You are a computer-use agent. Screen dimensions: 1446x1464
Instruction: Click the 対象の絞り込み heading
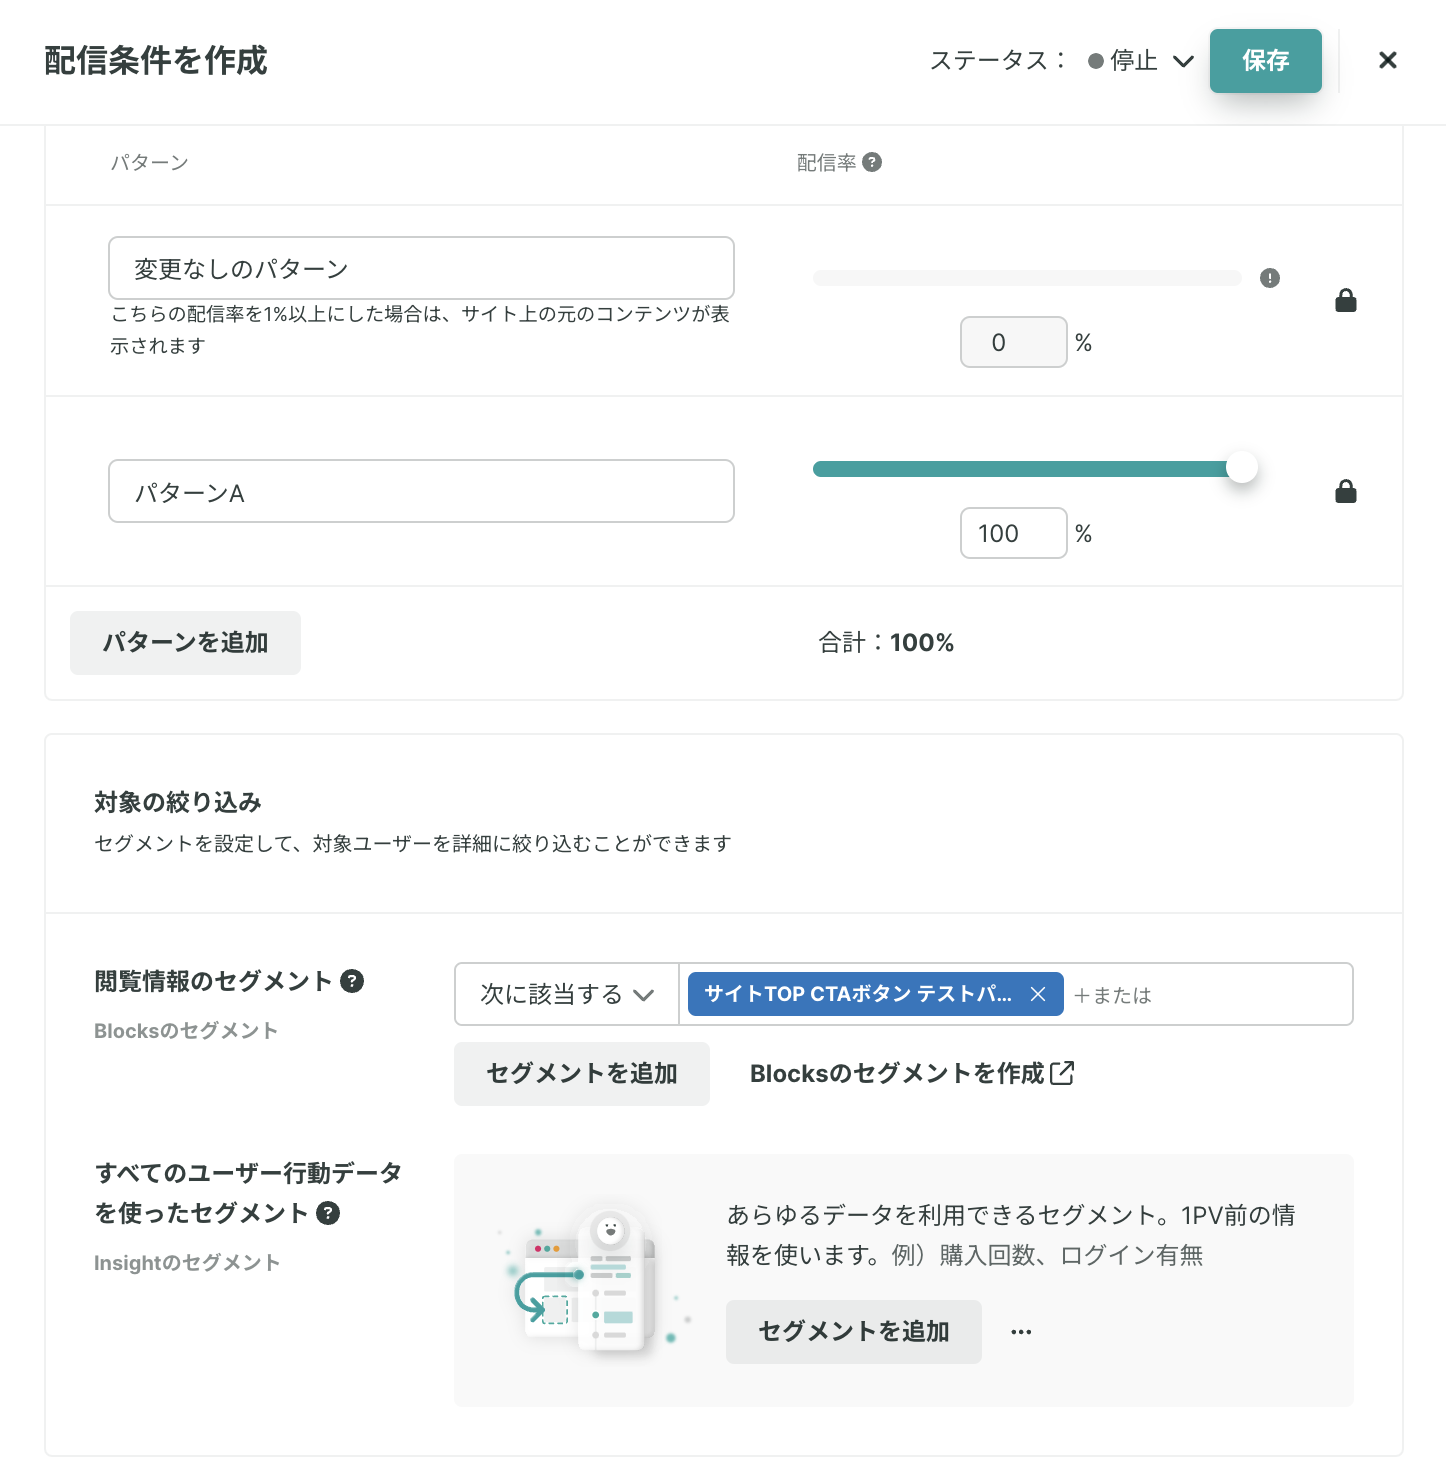point(178,802)
